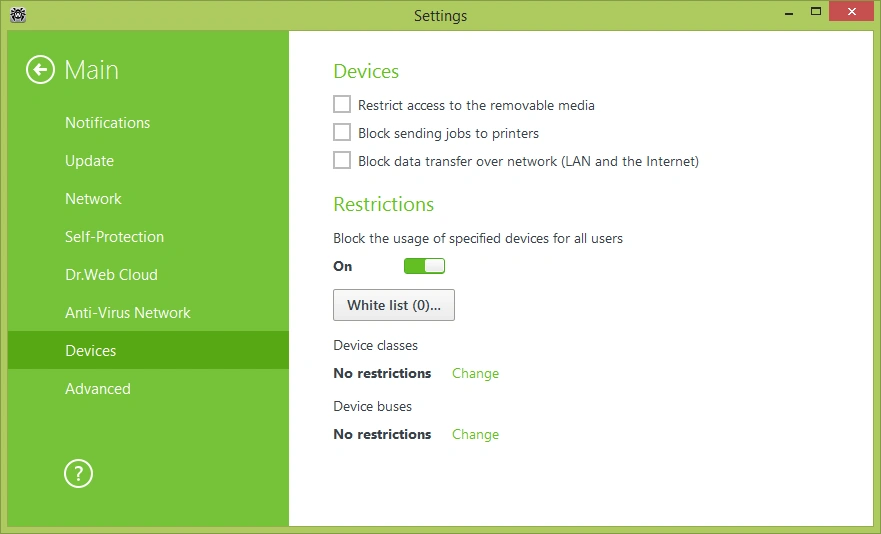The height and width of the screenshot is (534, 881).
Task: Minimize the Settings window
Action: click(781, 13)
